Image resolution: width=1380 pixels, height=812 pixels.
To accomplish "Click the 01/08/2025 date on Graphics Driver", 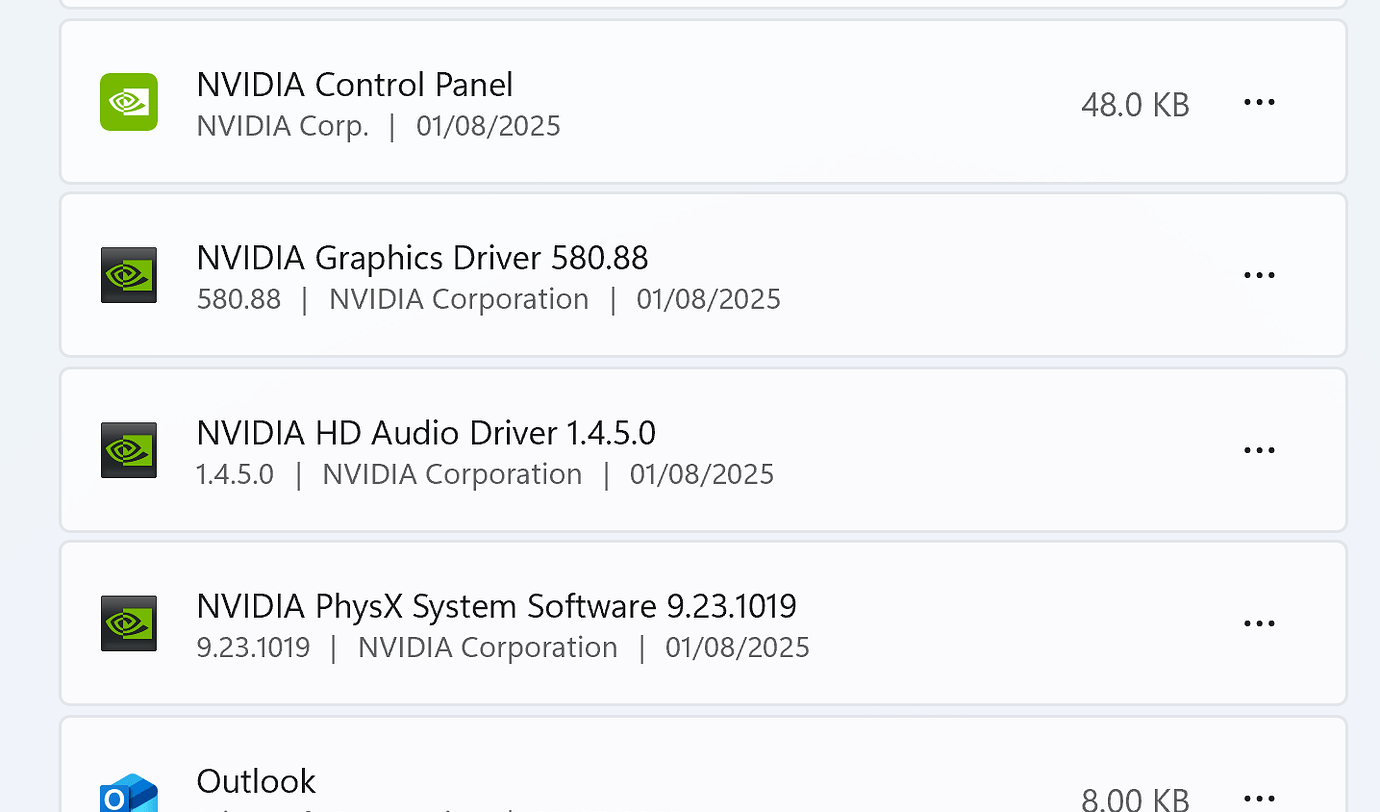I will point(708,298).
